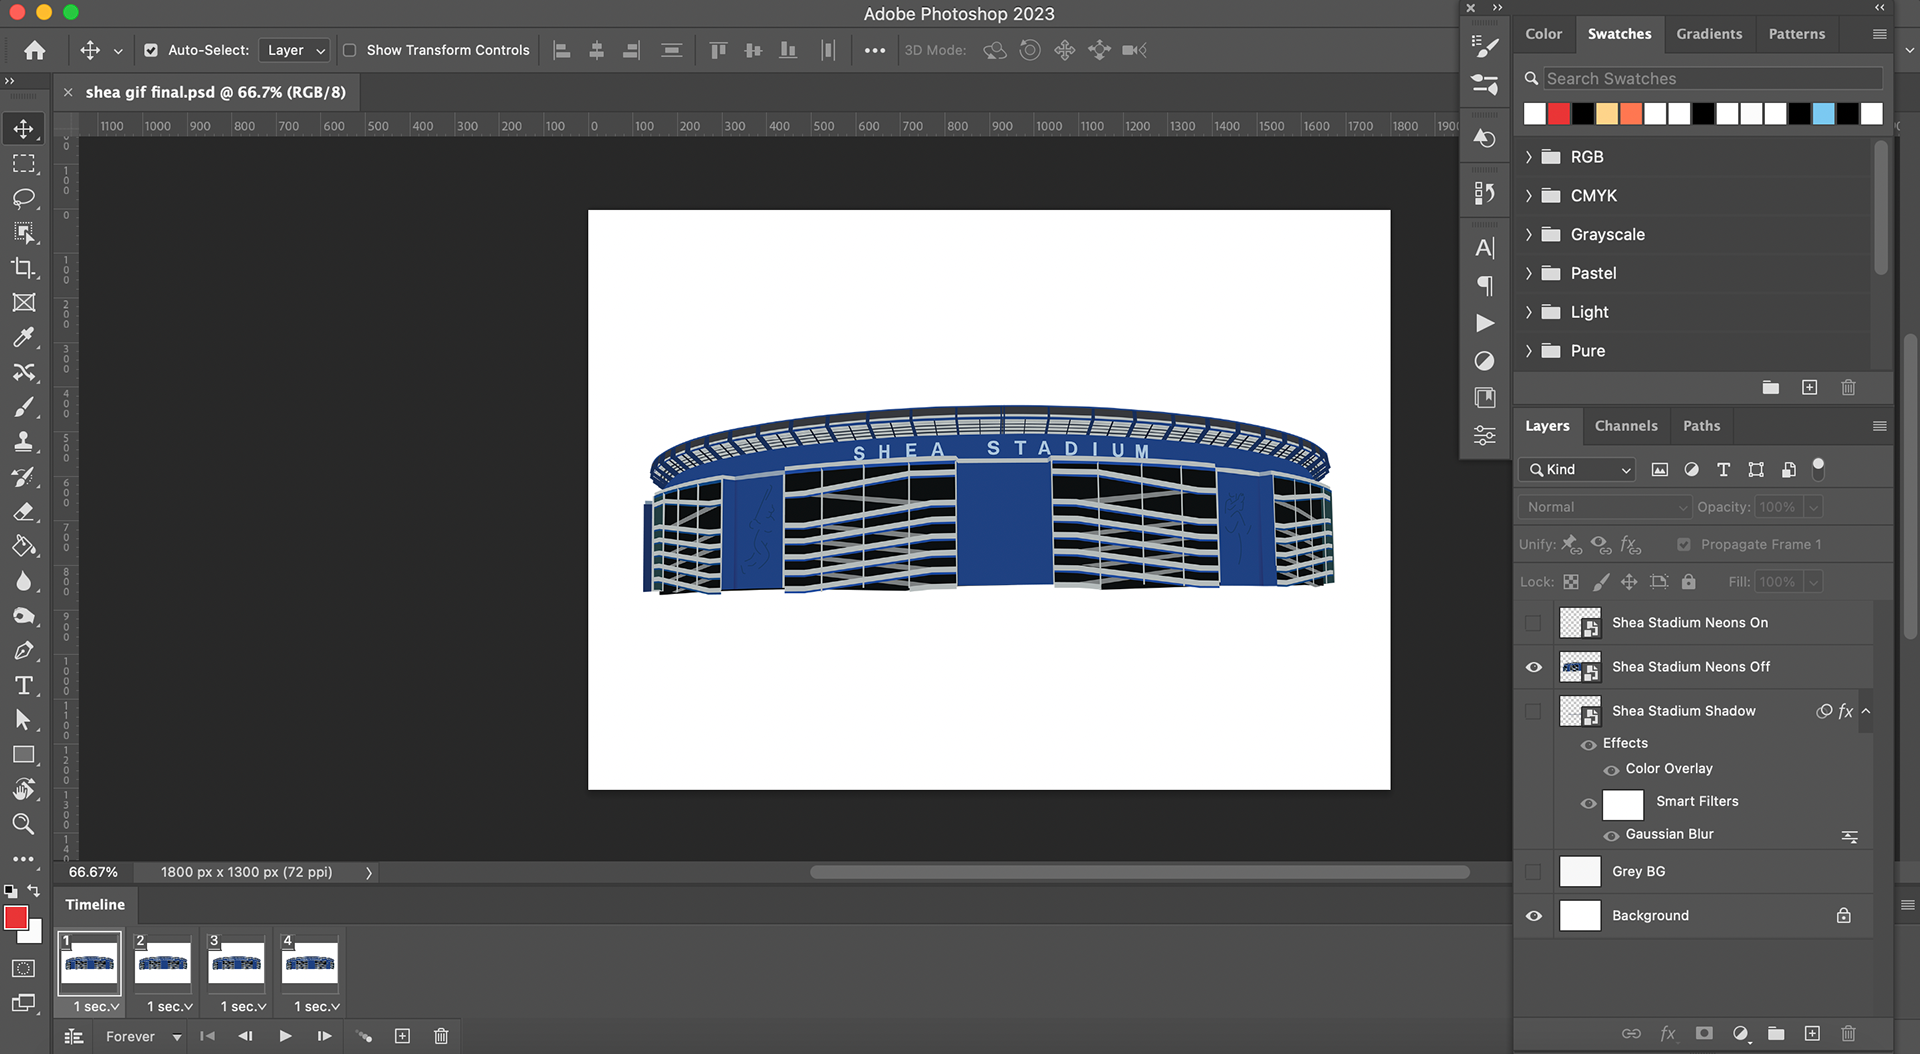This screenshot has width=1920, height=1054.
Task: Select the Rectangular Marquee tool
Action: pos(24,164)
